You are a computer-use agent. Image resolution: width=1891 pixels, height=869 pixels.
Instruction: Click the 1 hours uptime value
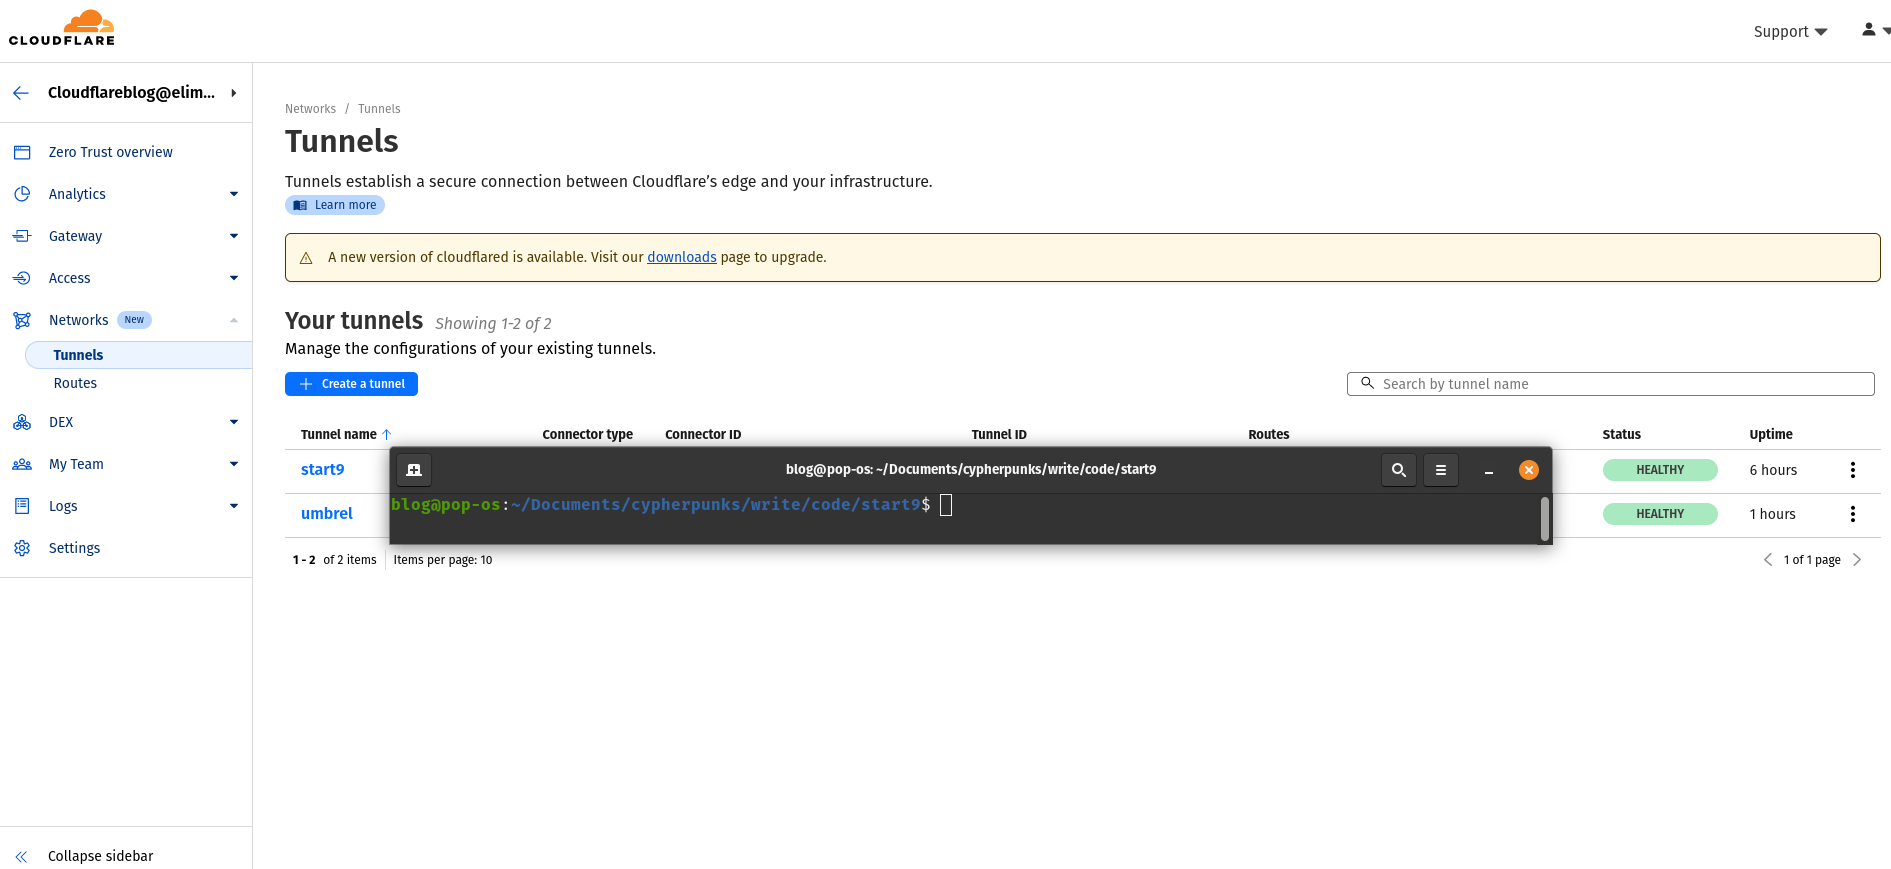coord(1772,514)
